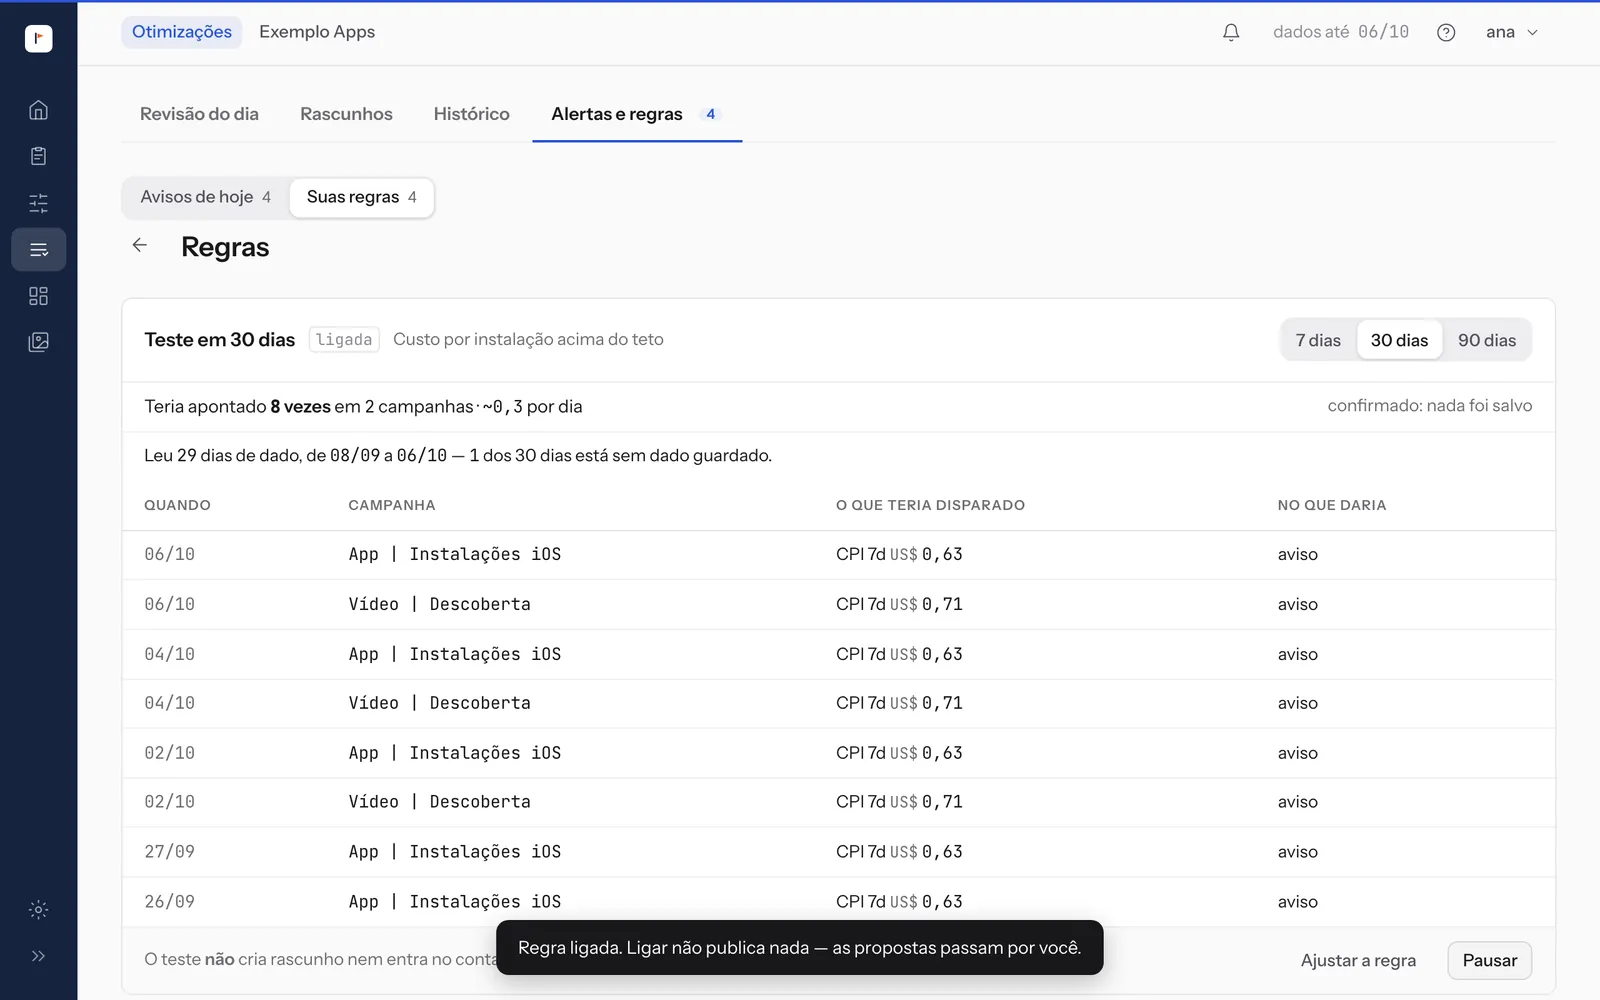Click the app logo at top left

point(38,38)
